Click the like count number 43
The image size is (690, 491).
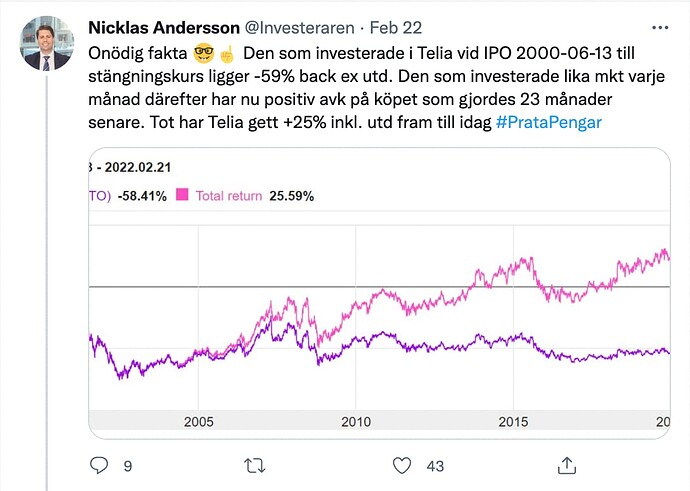(x=434, y=466)
